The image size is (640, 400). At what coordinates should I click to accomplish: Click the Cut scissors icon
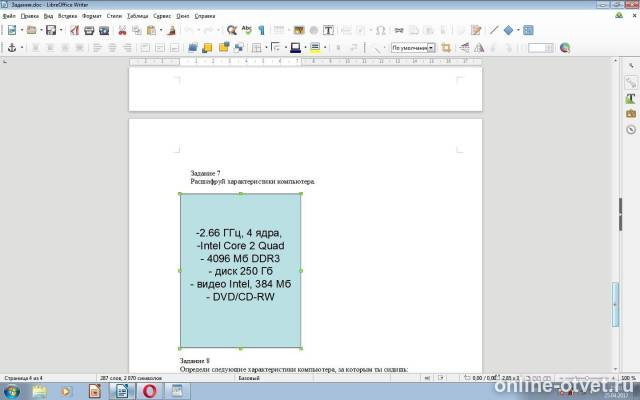point(122,30)
